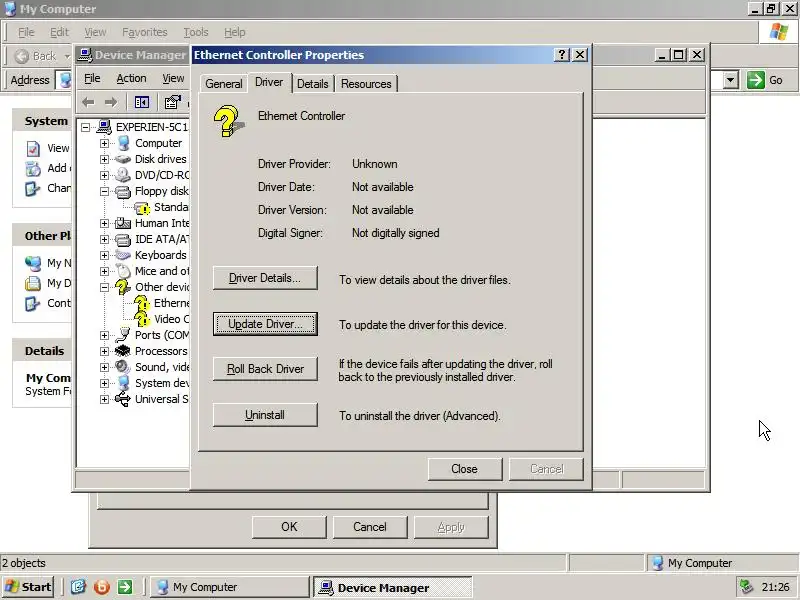Click the Back button in My Computer
The image size is (800, 600).
(x=36, y=56)
